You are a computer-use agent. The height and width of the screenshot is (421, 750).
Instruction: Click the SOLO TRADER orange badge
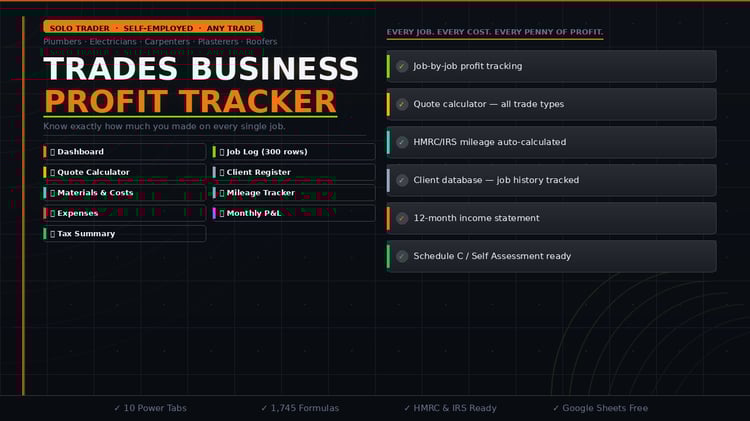point(153,28)
